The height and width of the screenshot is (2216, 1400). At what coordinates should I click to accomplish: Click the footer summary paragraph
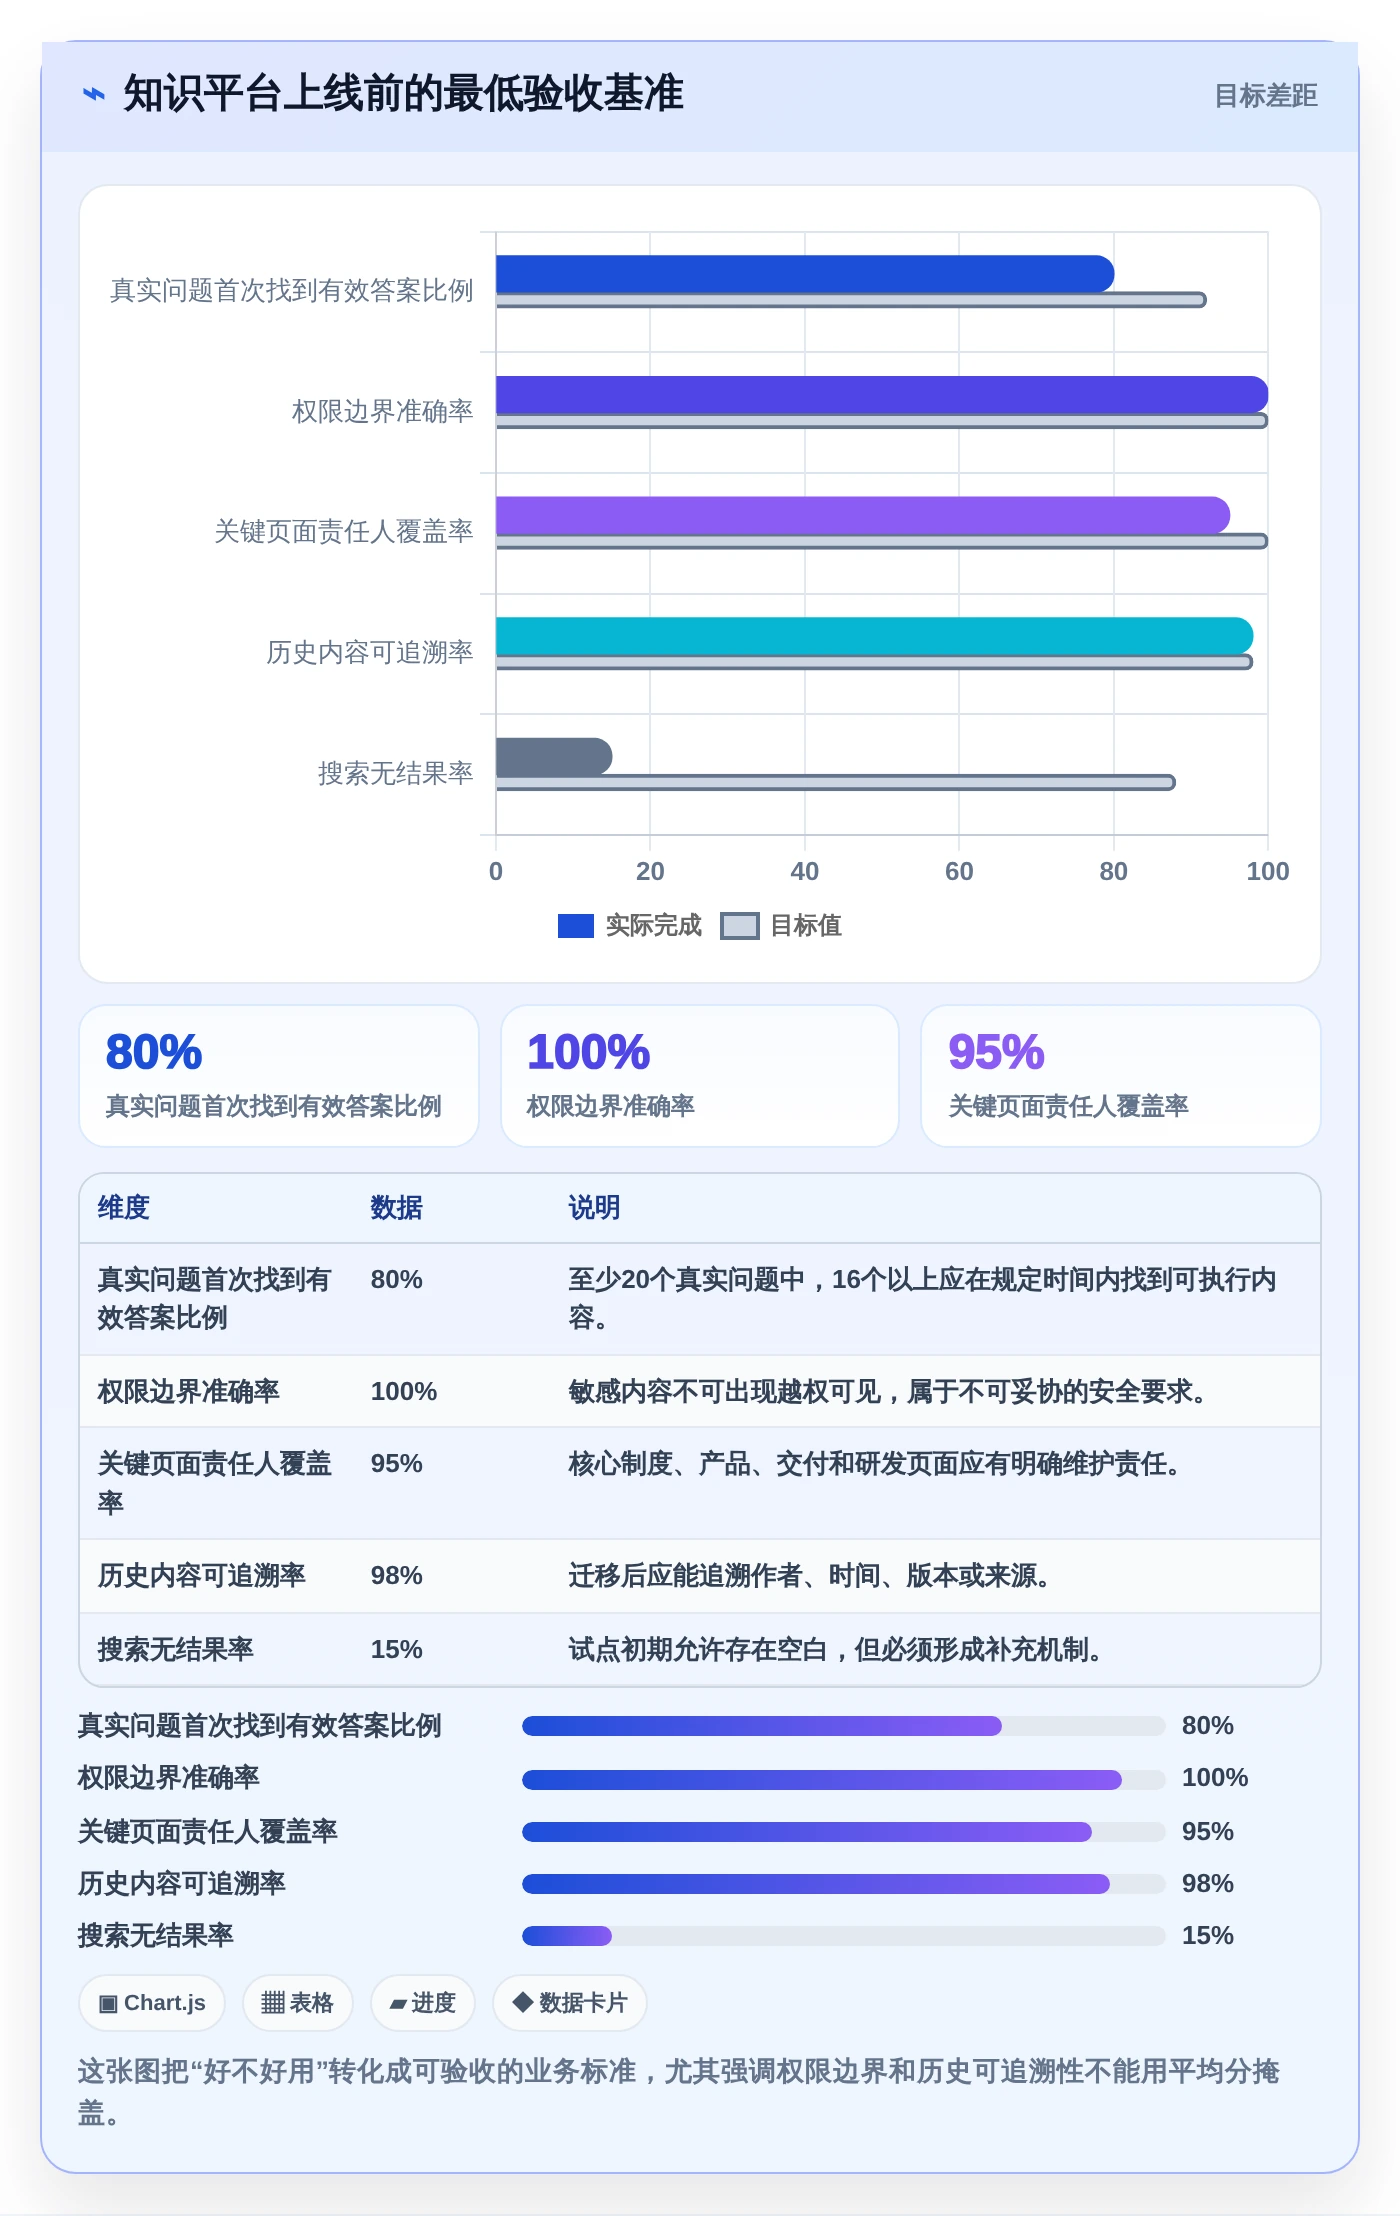679,2091
